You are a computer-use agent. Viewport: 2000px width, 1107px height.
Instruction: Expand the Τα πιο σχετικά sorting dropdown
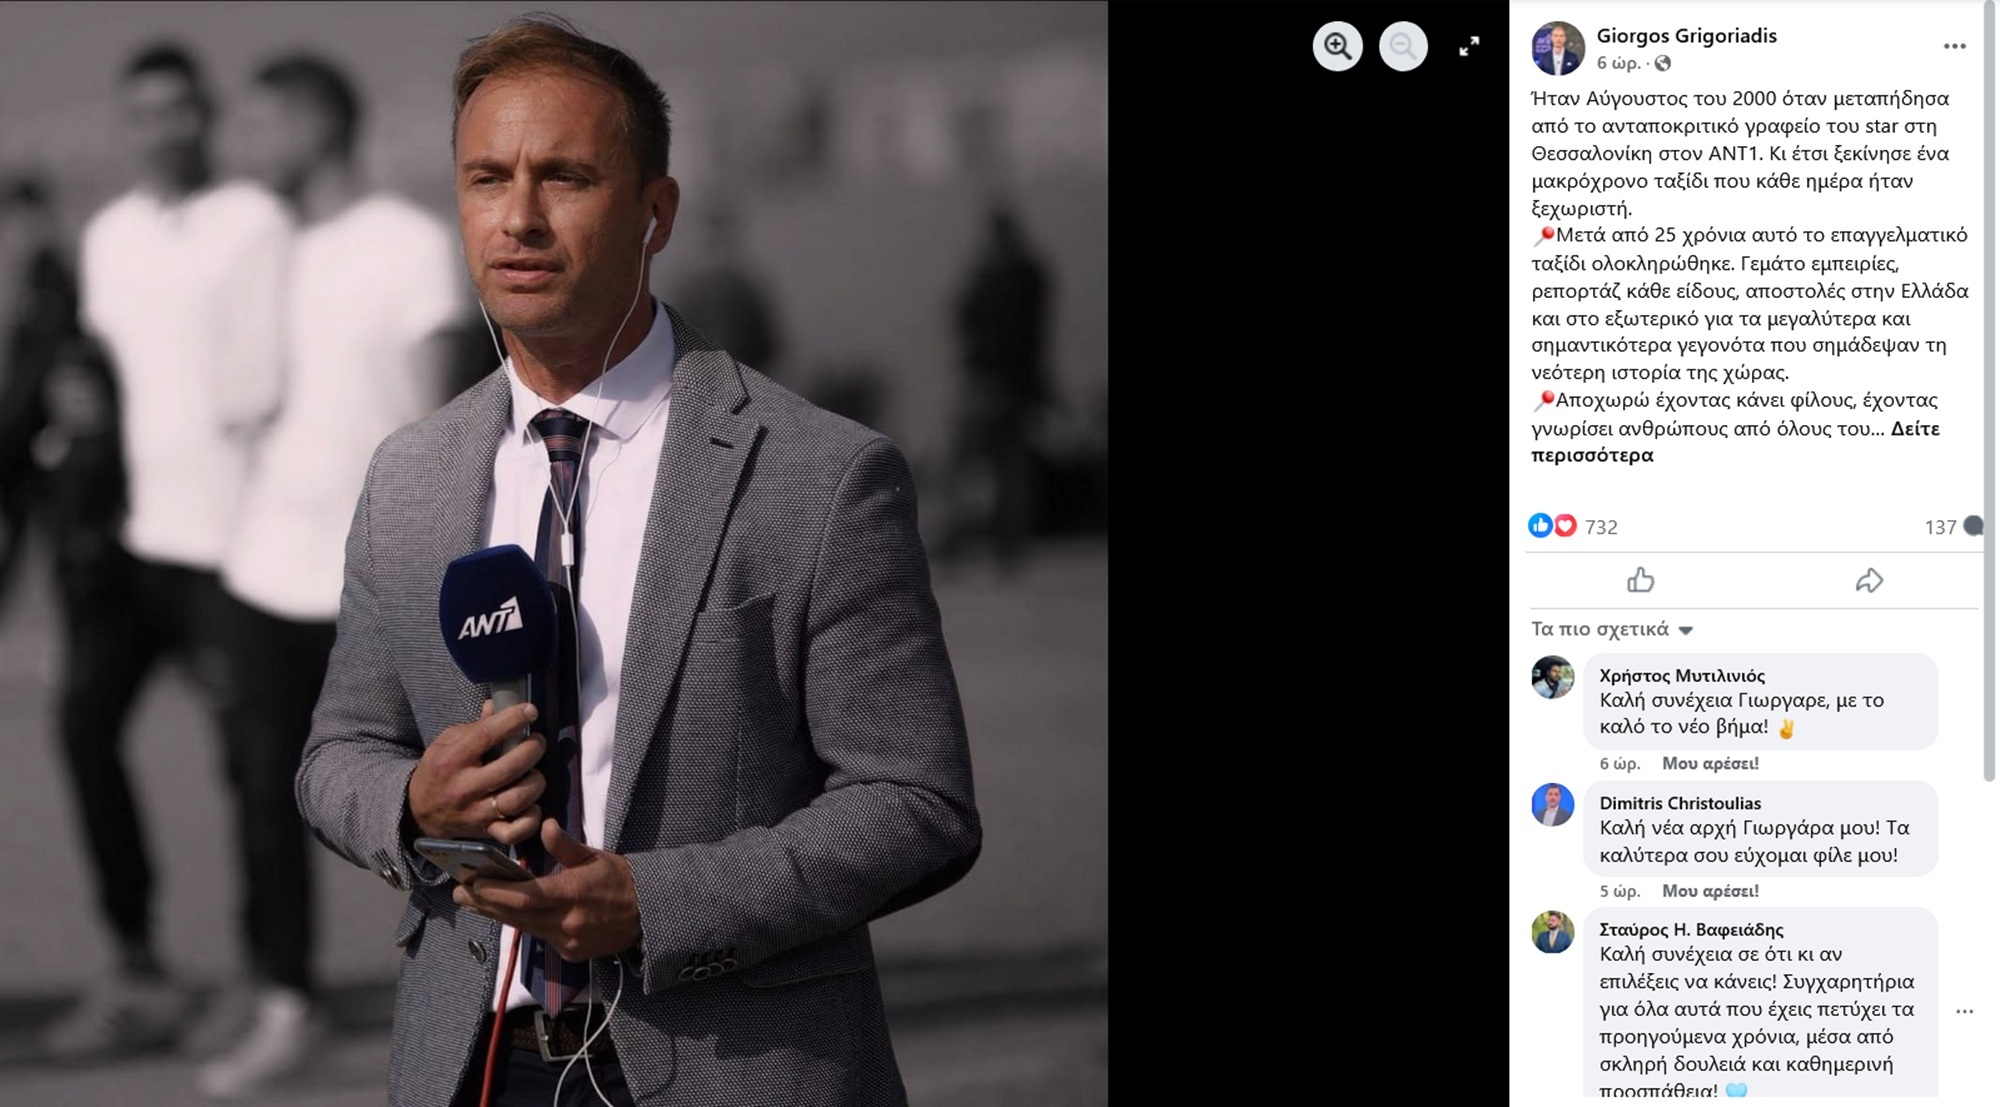coord(1611,629)
